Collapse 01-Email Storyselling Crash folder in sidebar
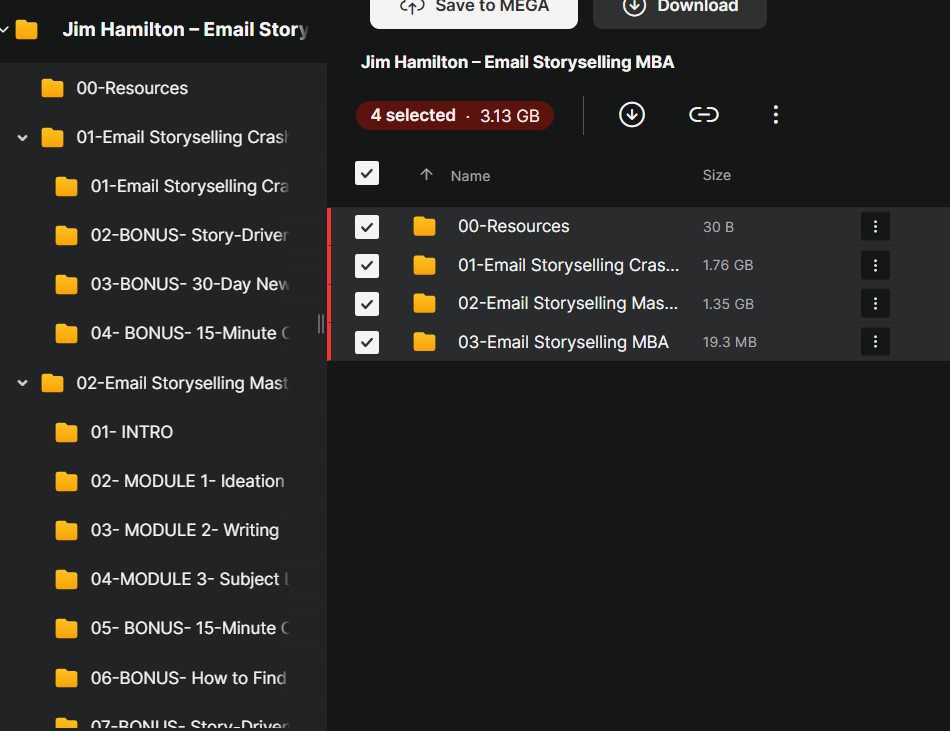Image resolution: width=950 pixels, height=731 pixels. point(22,137)
